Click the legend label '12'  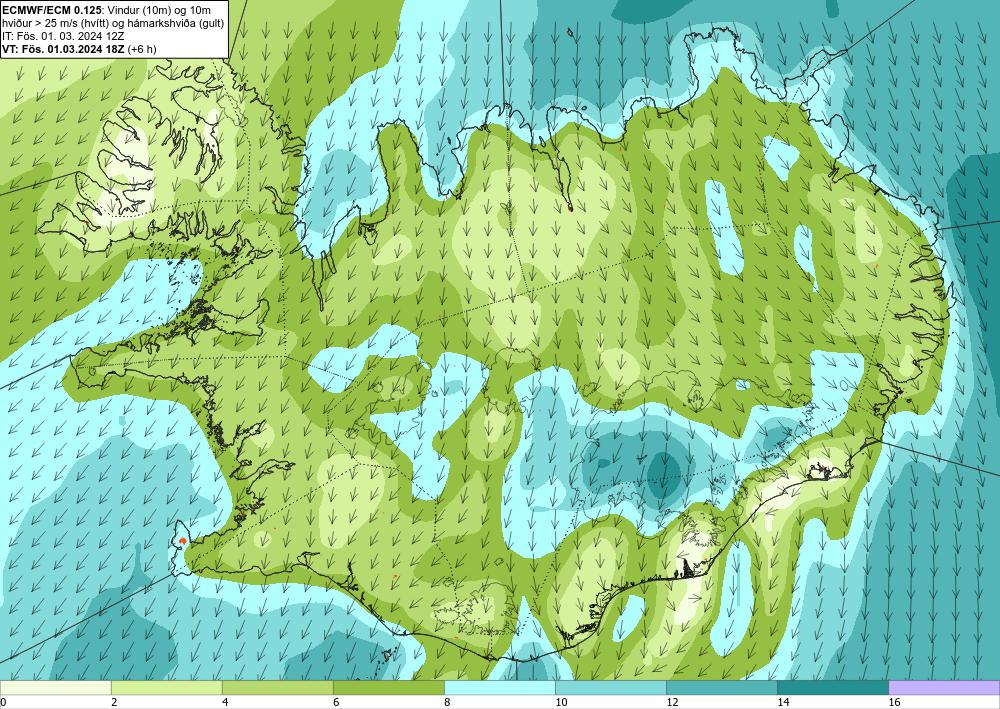click(x=672, y=702)
